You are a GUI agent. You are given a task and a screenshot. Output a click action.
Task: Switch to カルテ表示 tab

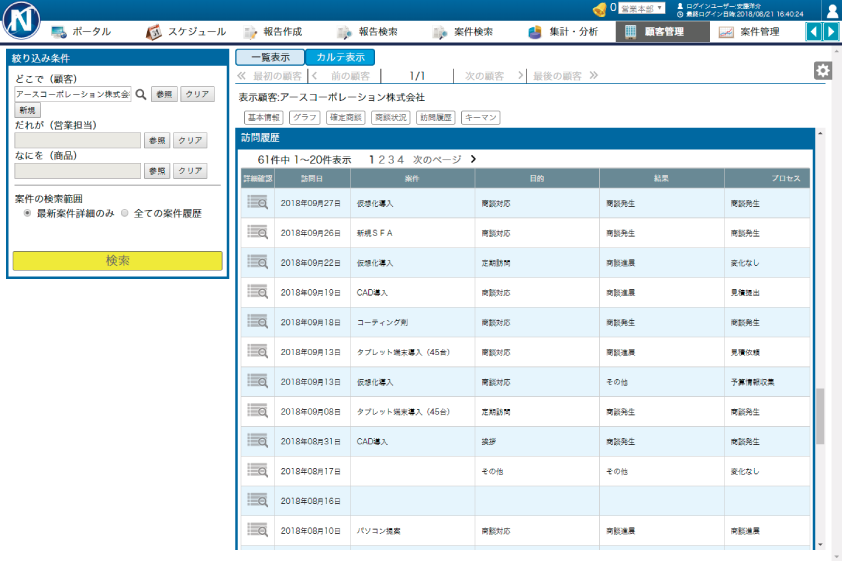point(340,57)
